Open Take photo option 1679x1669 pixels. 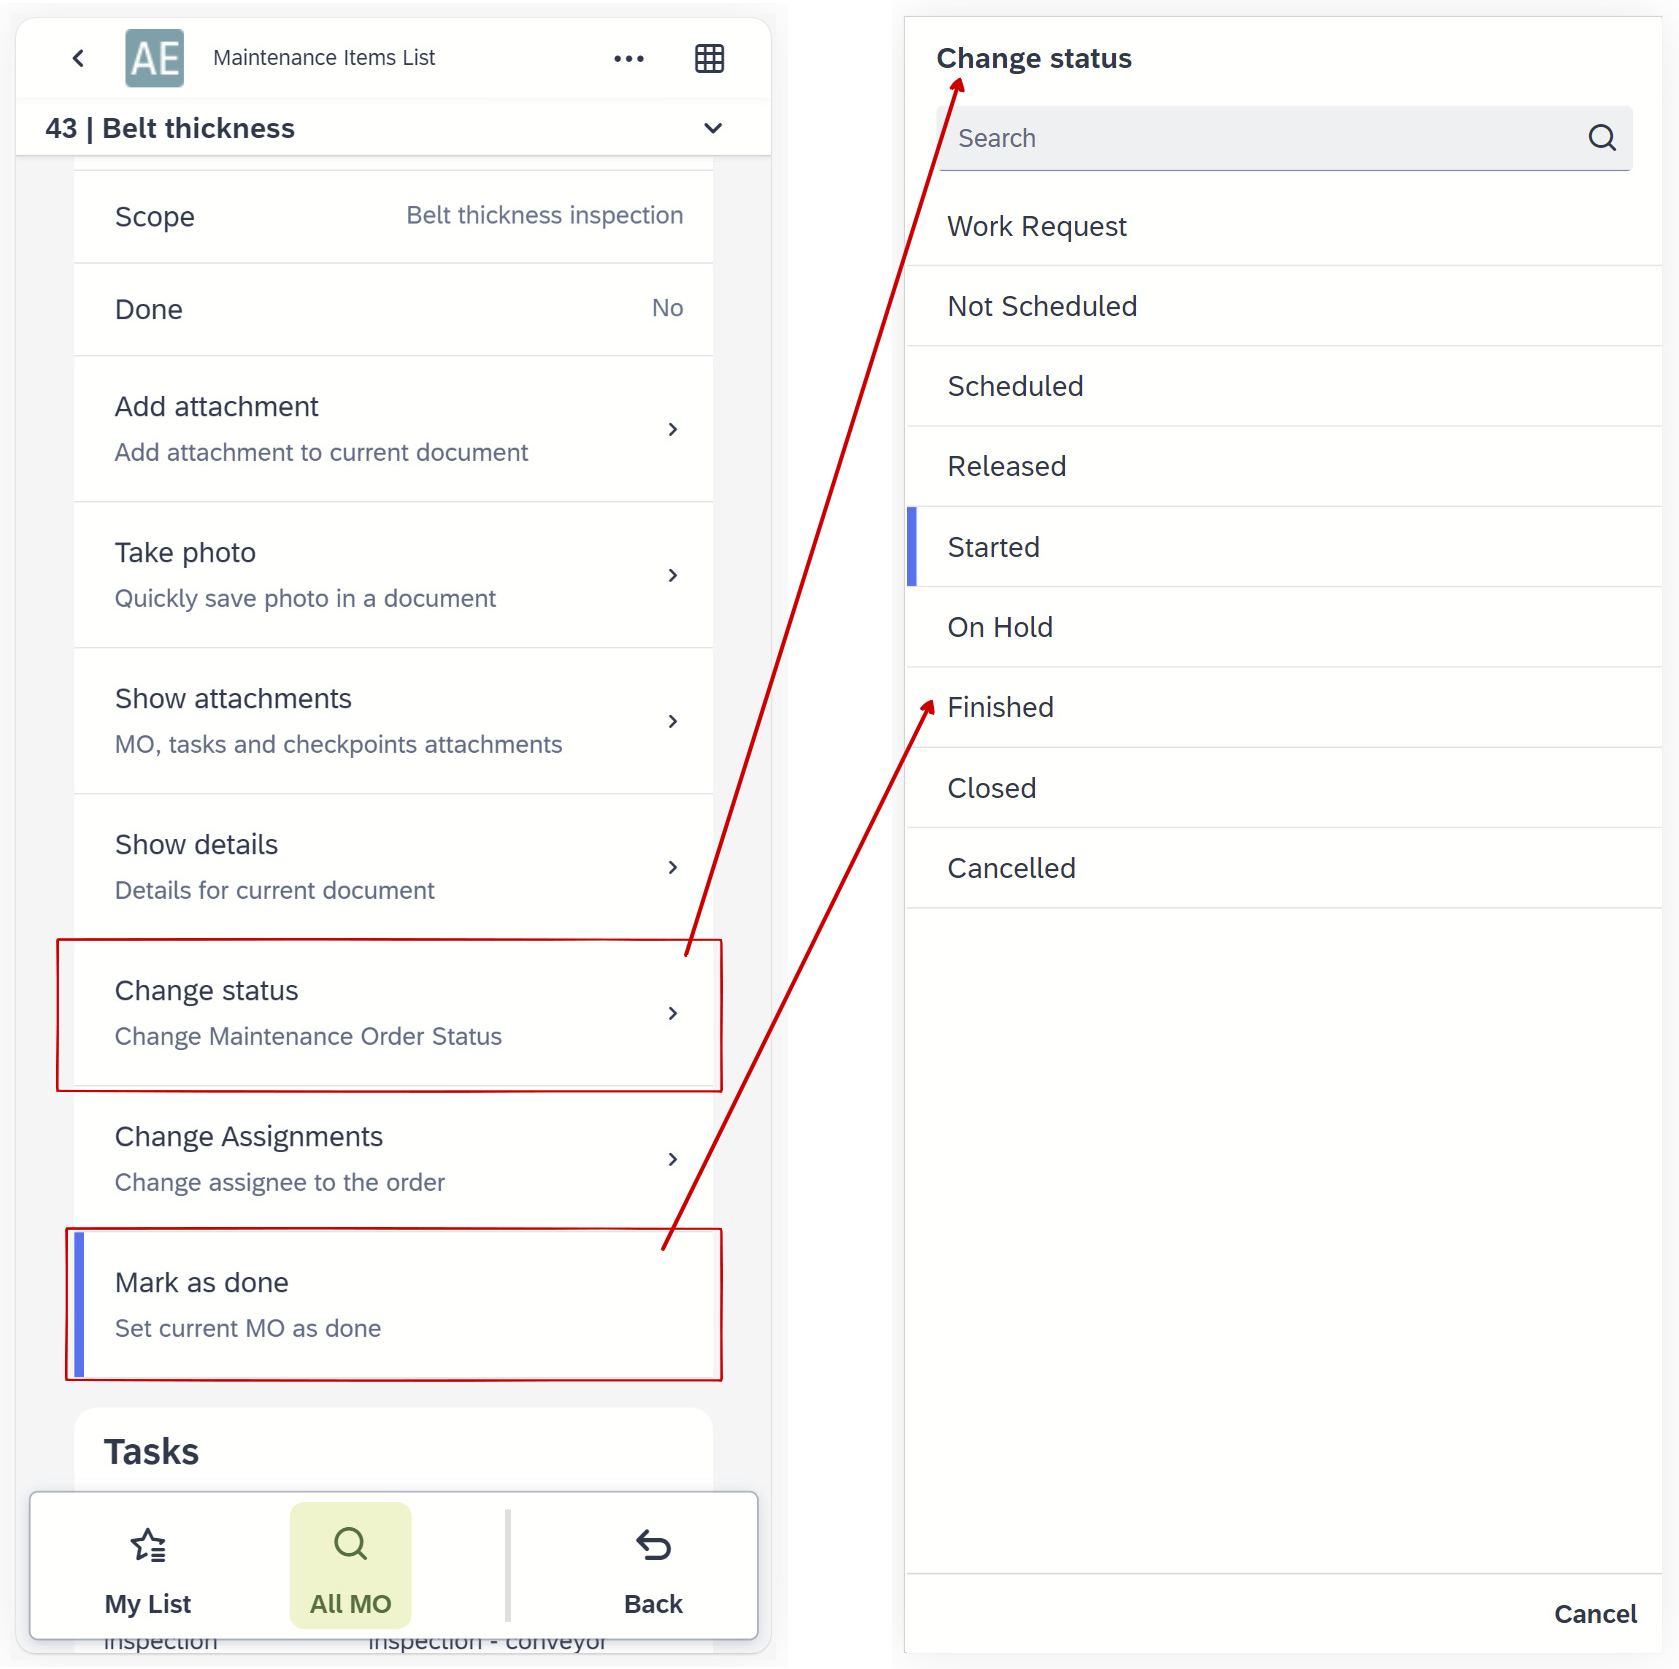393,575
